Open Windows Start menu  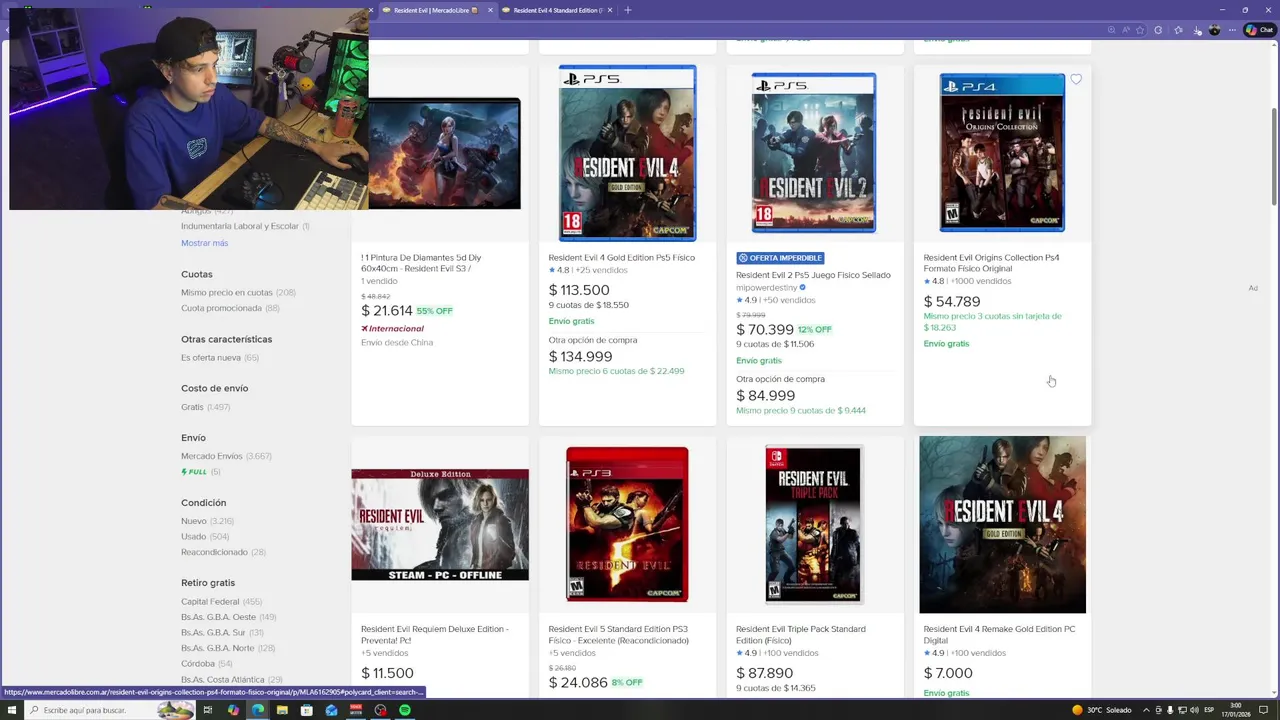coord(12,710)
